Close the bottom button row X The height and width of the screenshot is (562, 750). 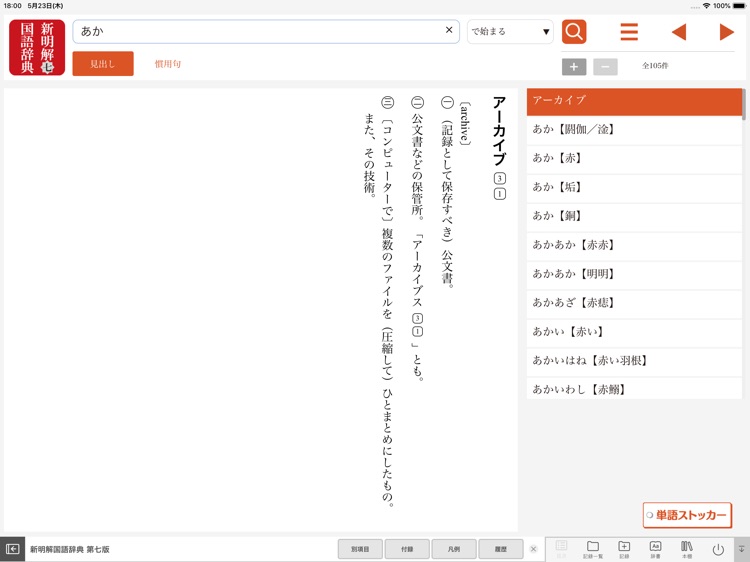(533, 549)
